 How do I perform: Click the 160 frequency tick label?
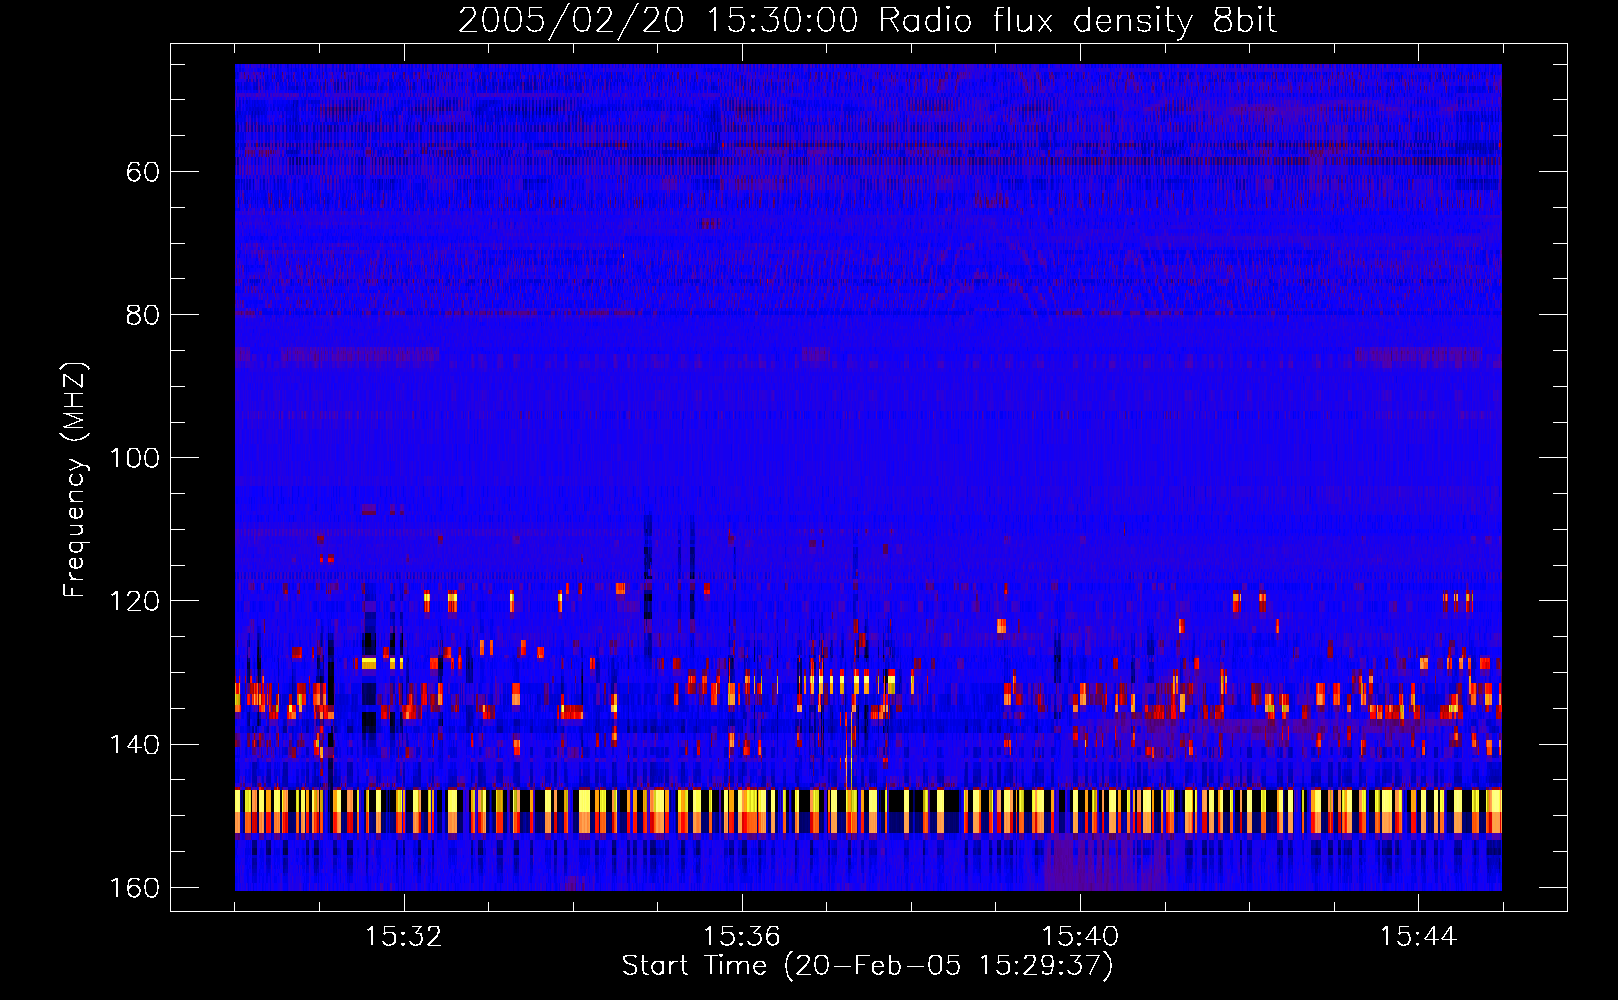[x=134, y=888]
